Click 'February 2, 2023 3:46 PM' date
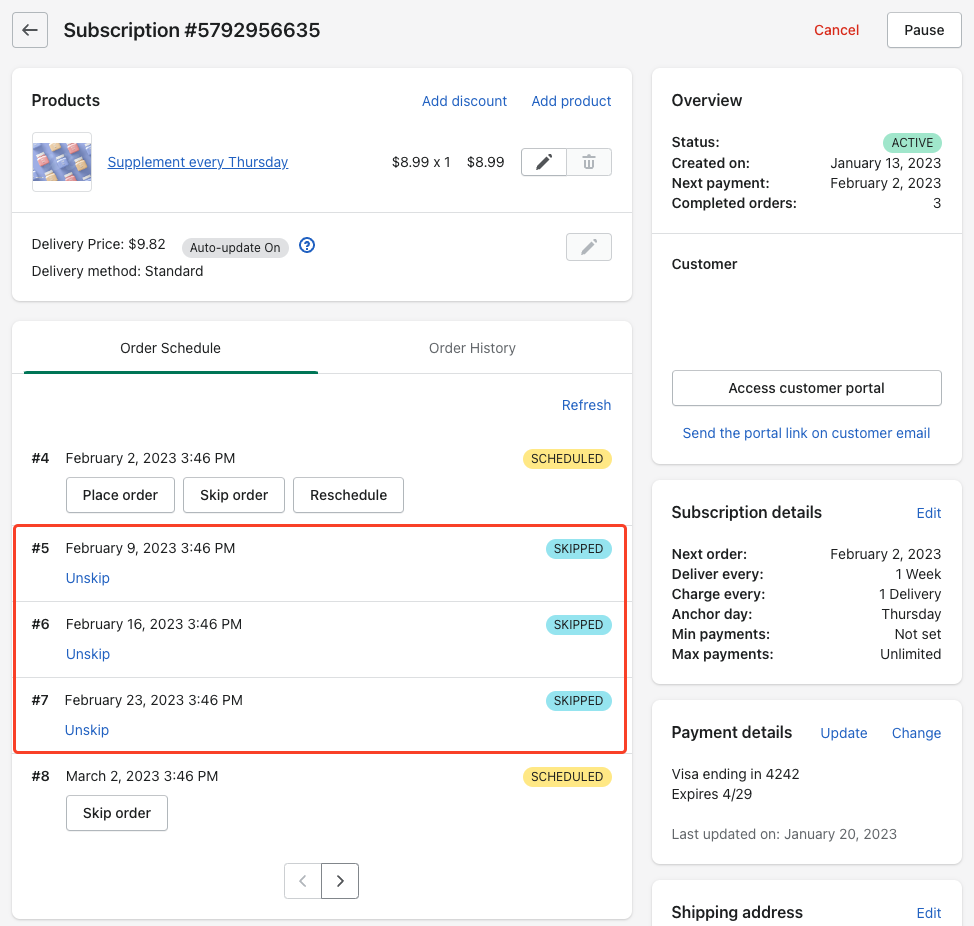The height and width of the screenshot is (926, 974). click(150, 458)
